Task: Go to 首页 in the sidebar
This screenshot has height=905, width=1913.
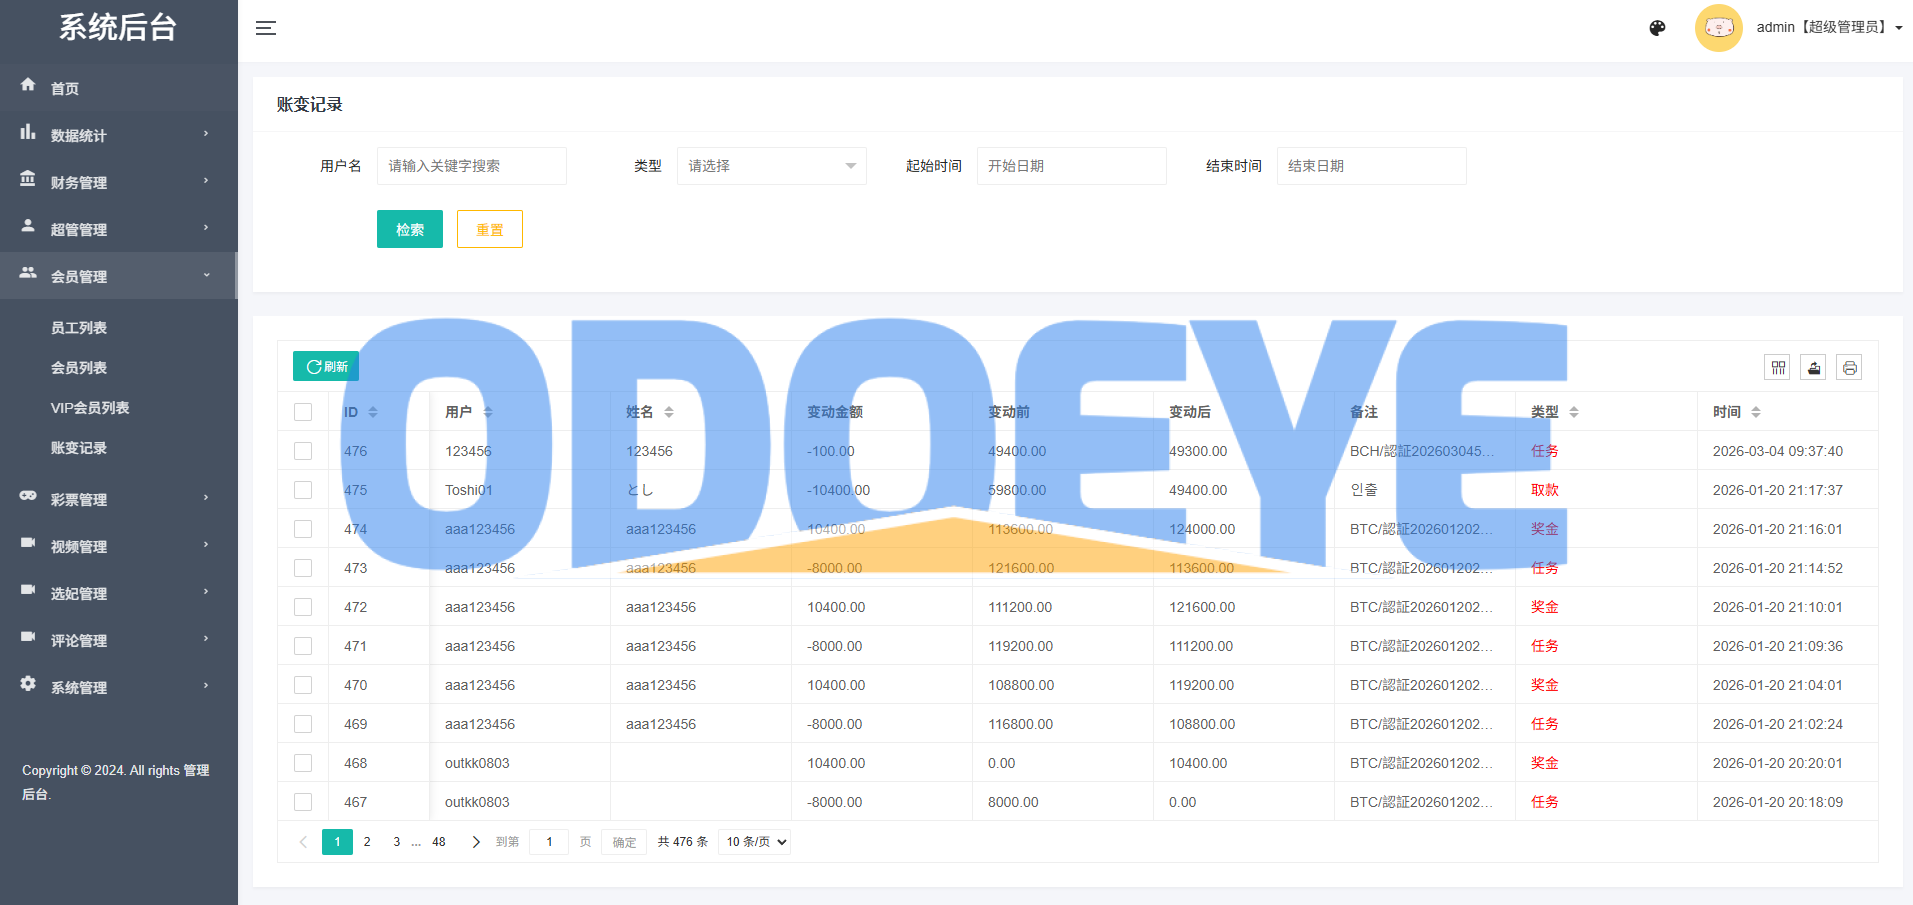Action: coord(65,88)
